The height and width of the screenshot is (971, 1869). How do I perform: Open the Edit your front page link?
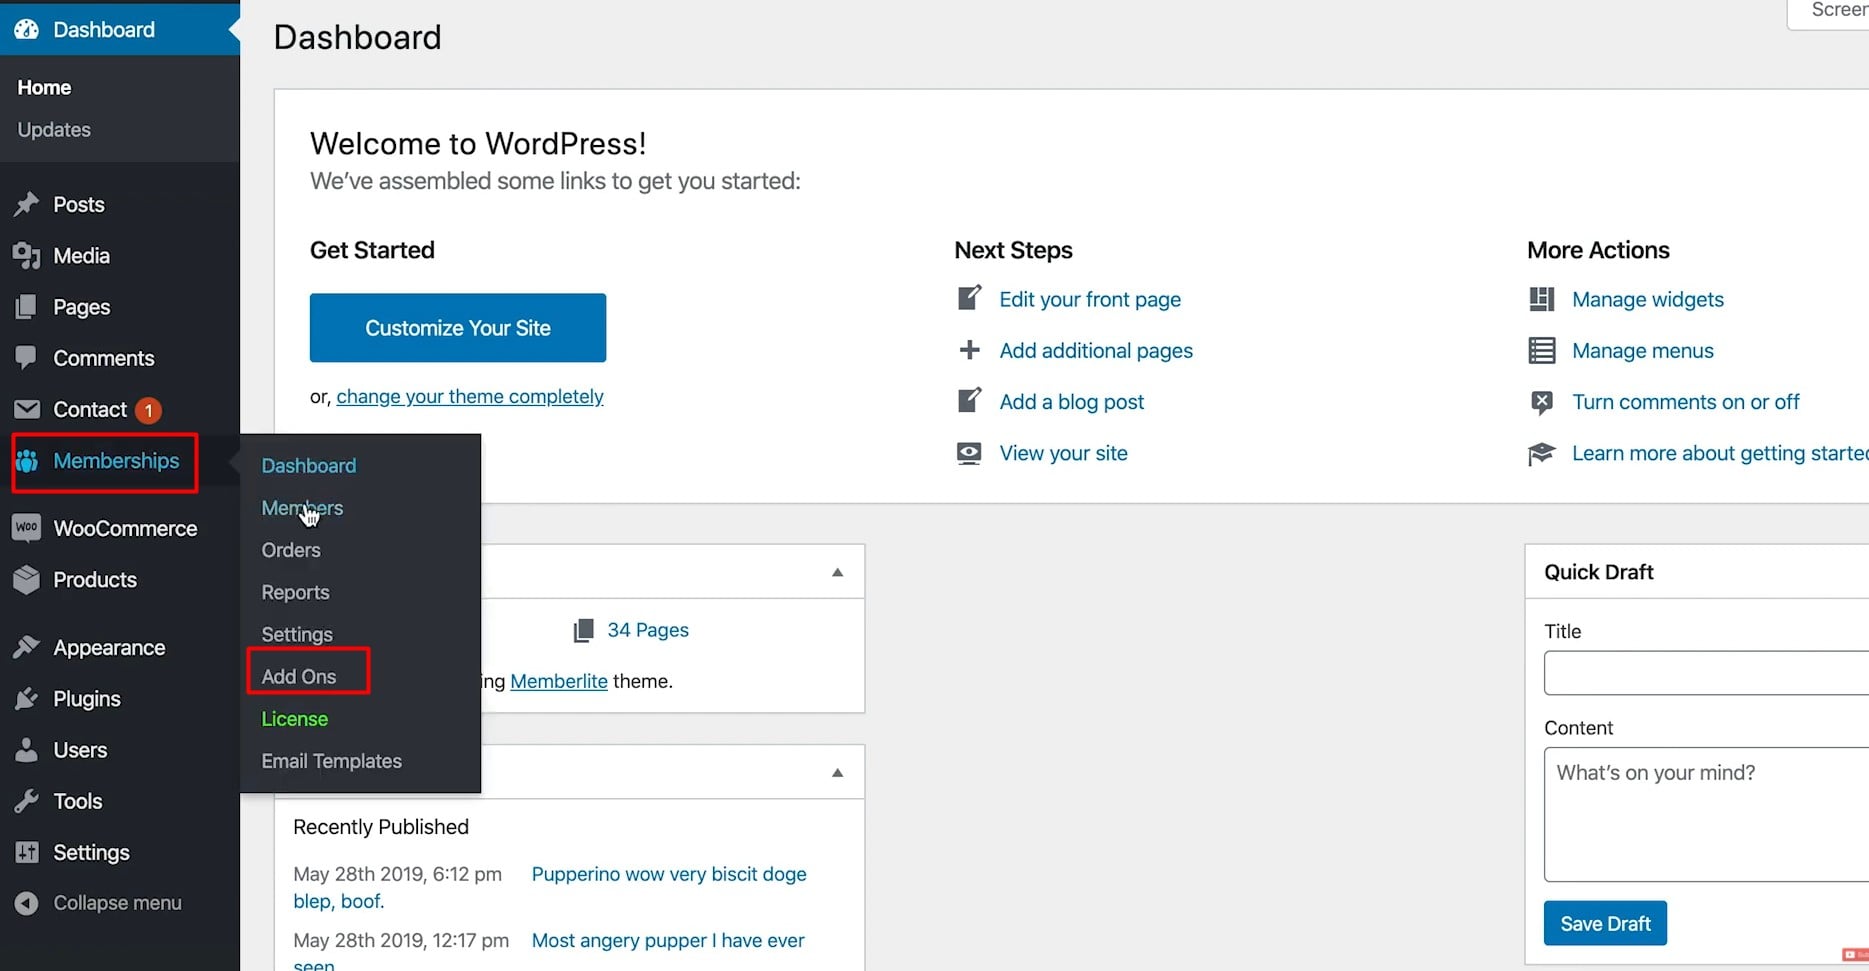(1090, 299)
